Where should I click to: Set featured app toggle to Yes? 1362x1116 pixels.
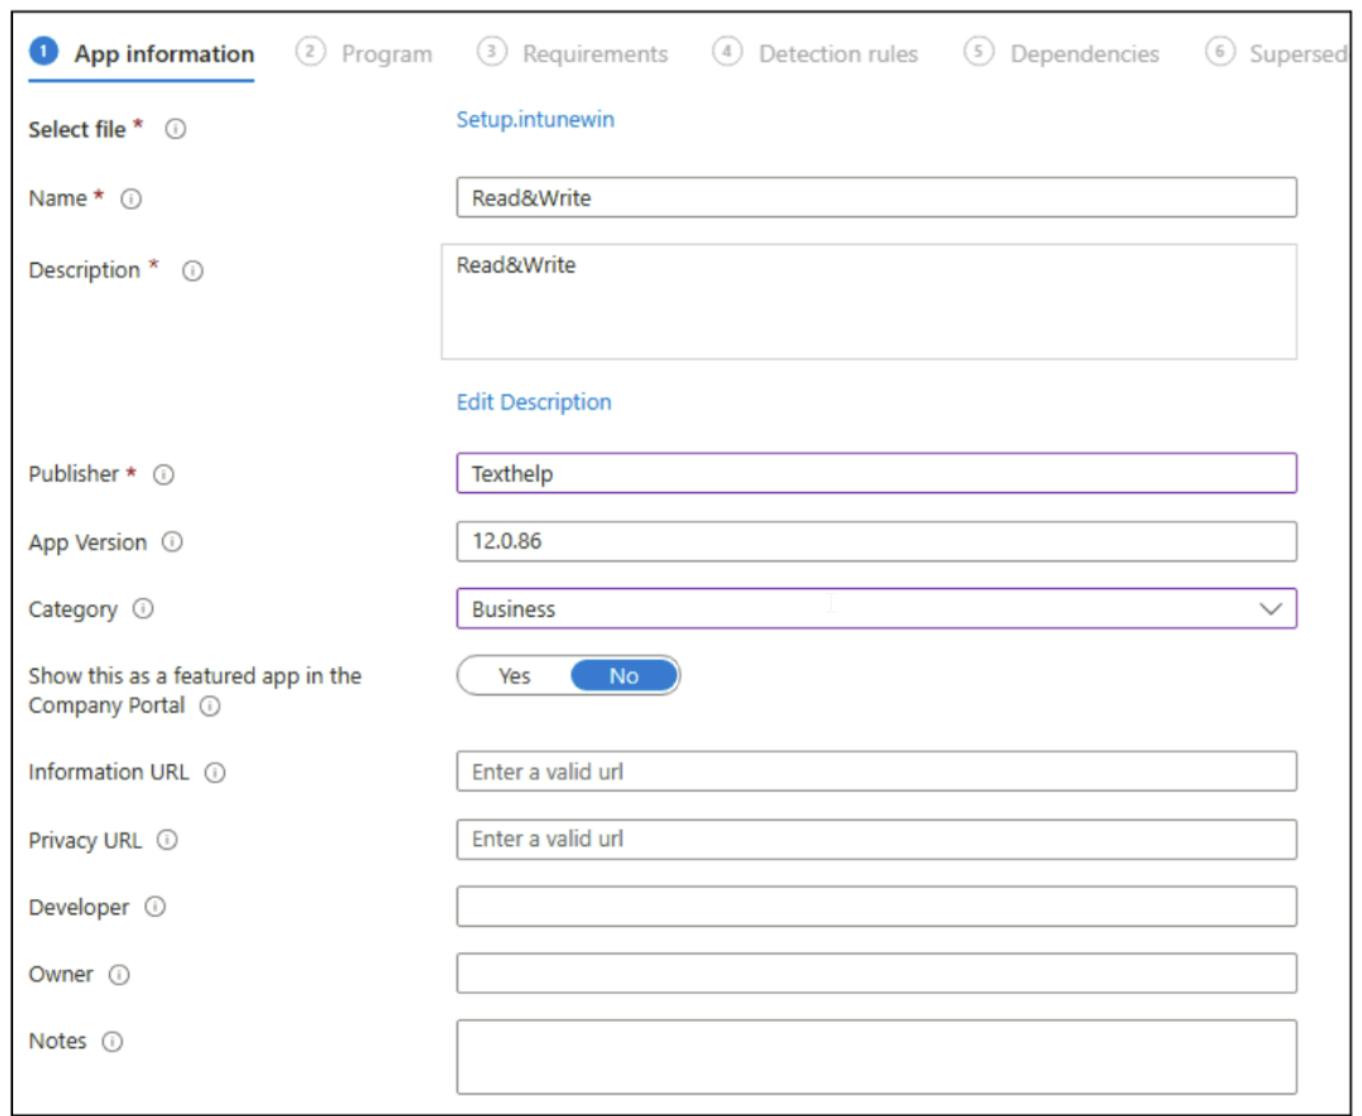(x=515, y=676)
